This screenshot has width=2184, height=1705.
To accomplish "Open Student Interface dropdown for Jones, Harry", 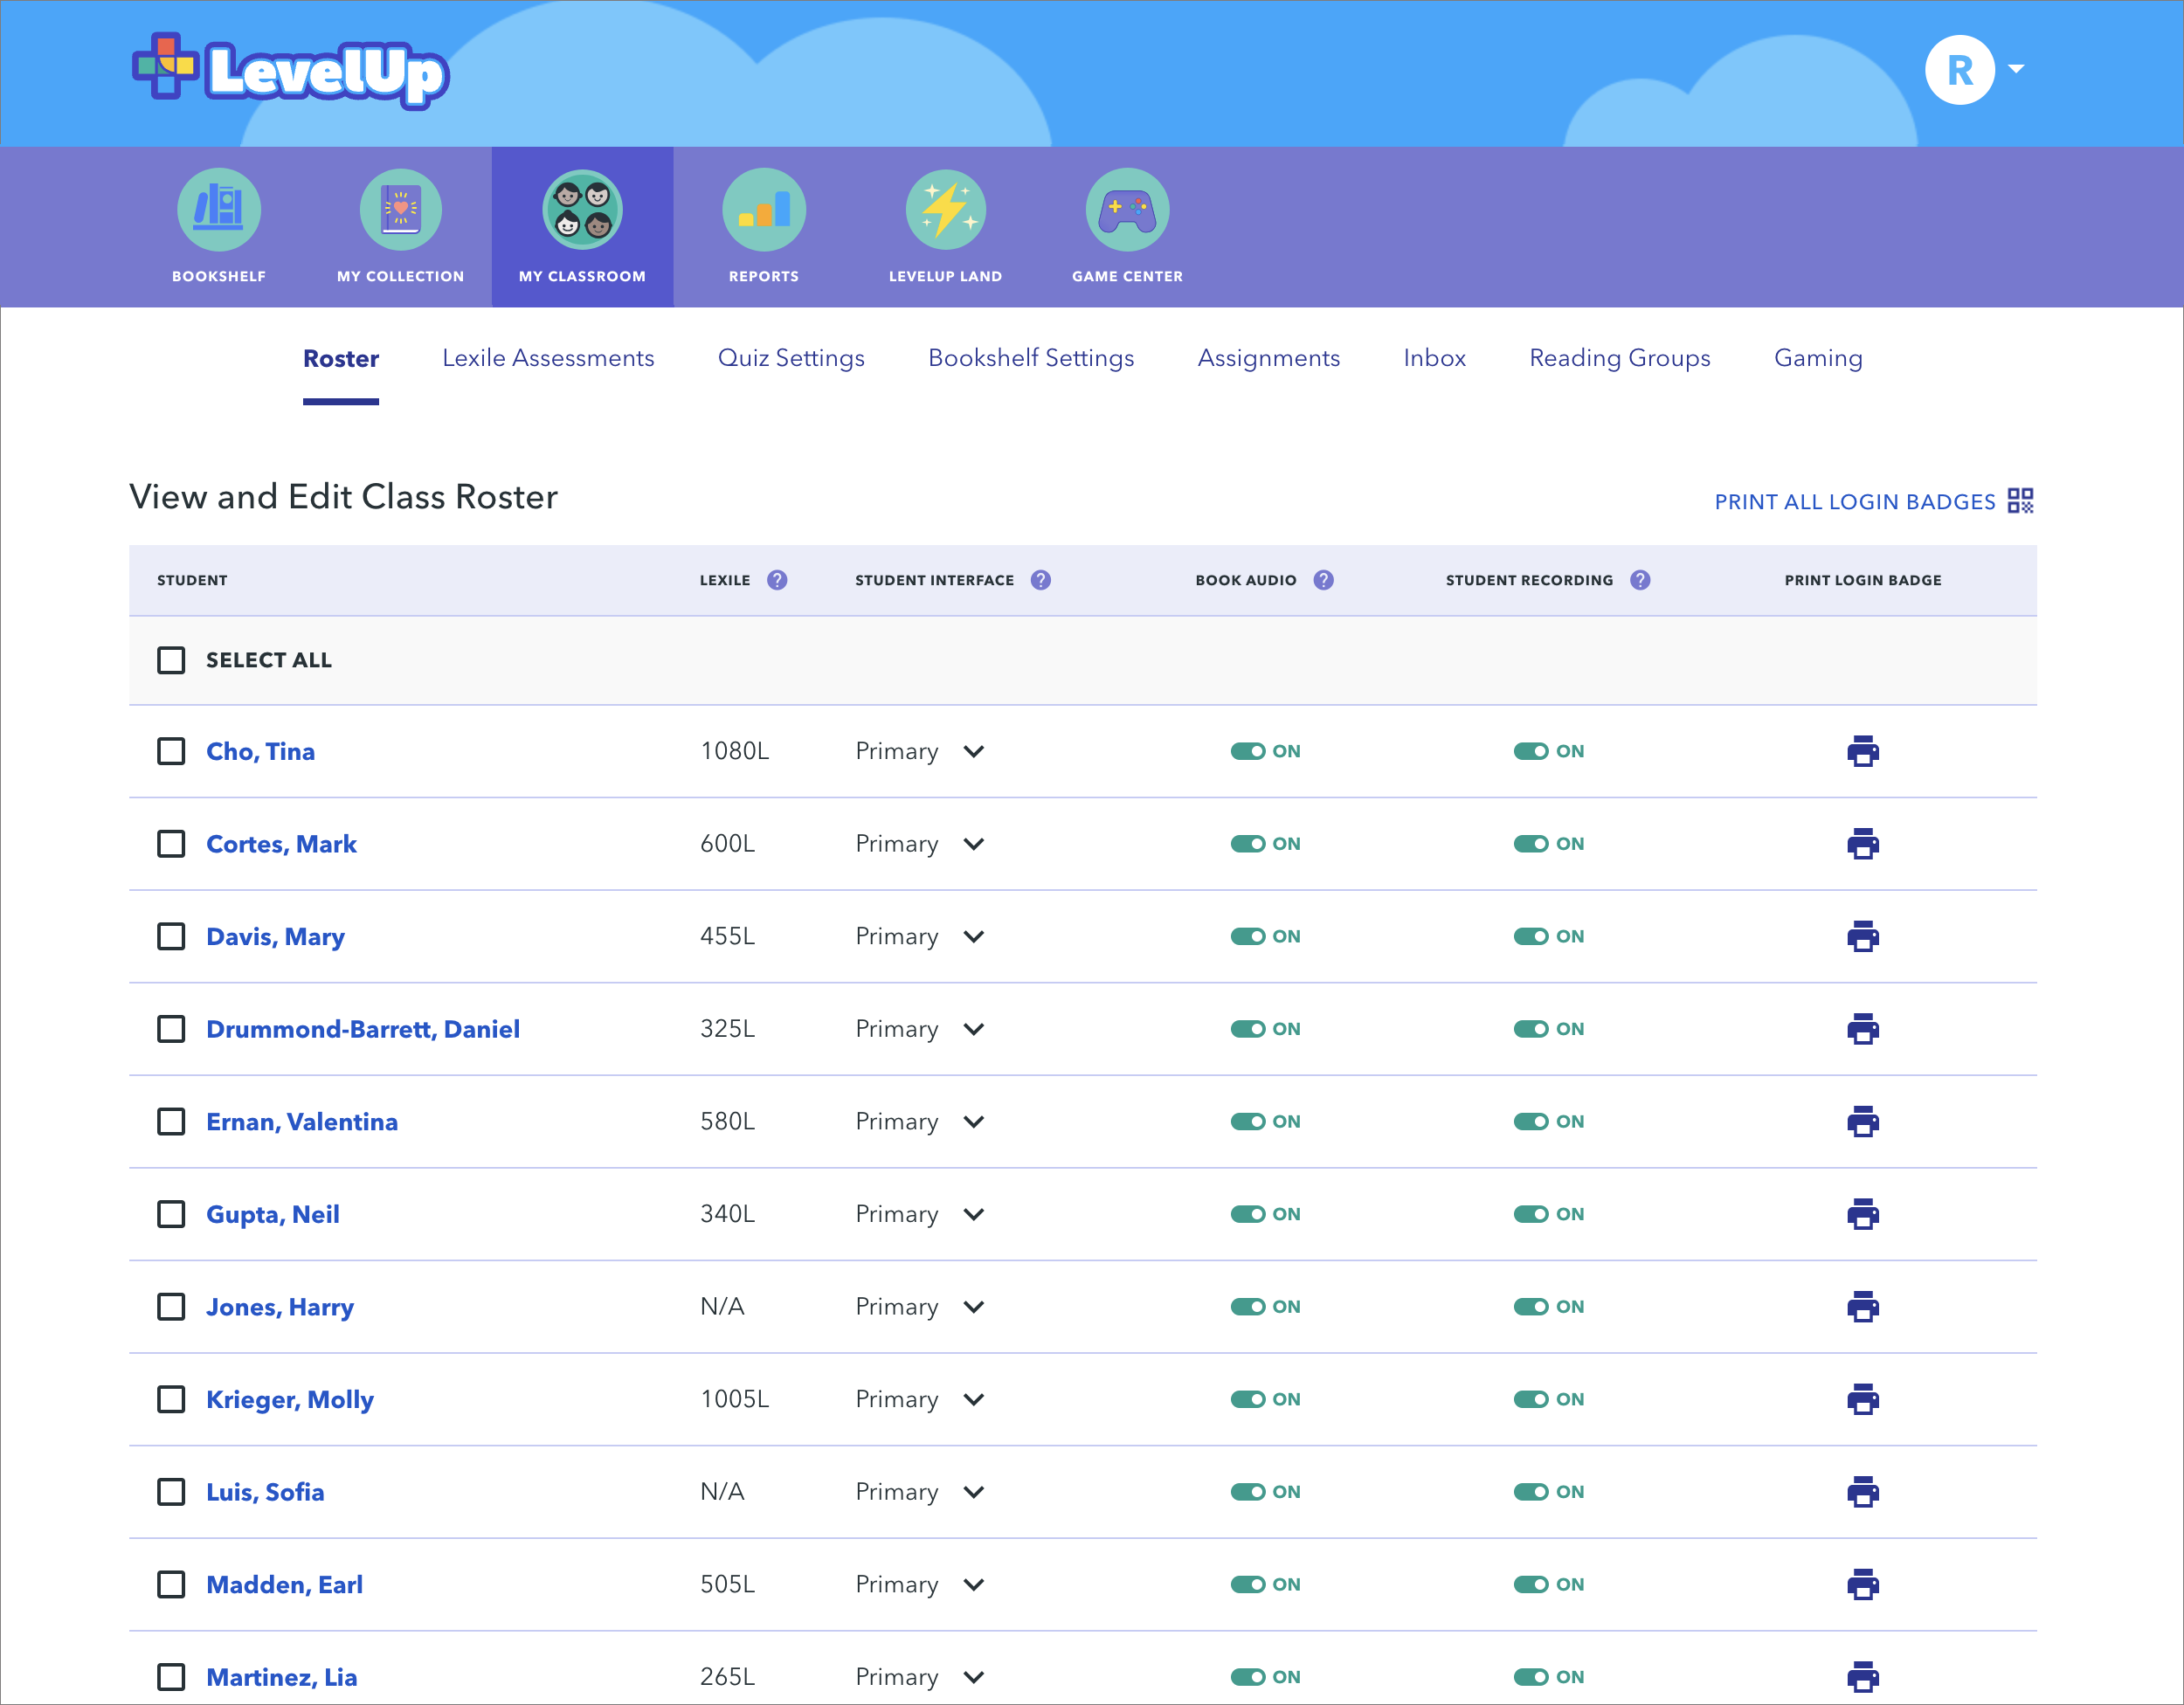I will [973, 1307].
